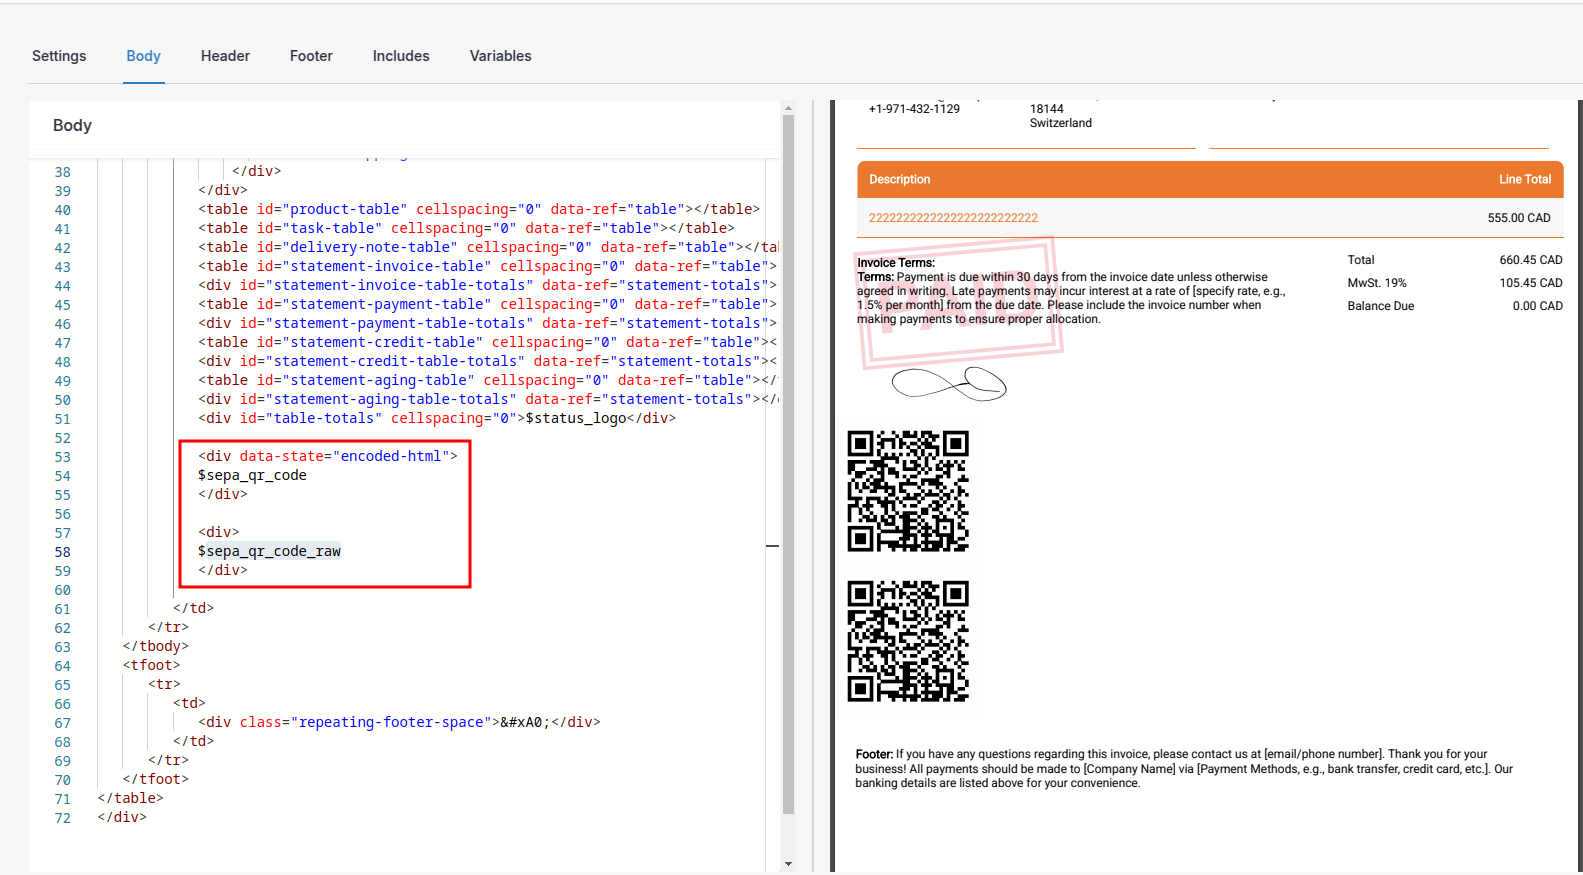Screen dimensions: 1583x875
Task: Click the editor scrollbar up arrow
Action: [788, 108]
